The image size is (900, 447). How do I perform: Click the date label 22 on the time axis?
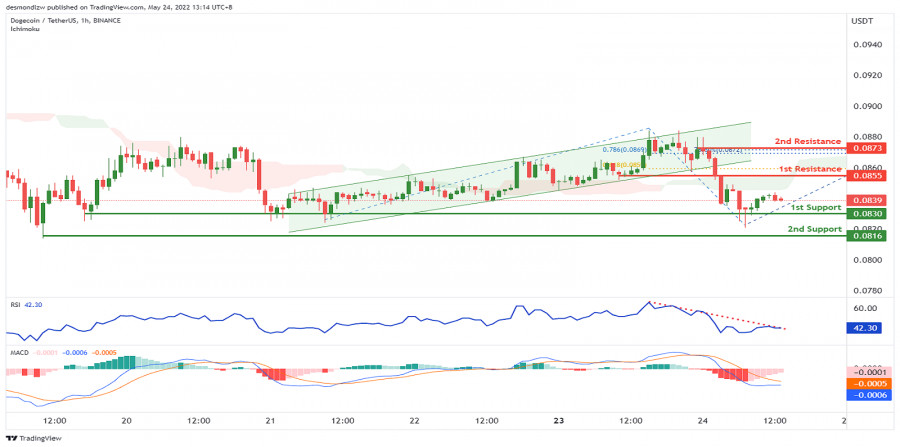pyautogui.click(x=415, y=421)
